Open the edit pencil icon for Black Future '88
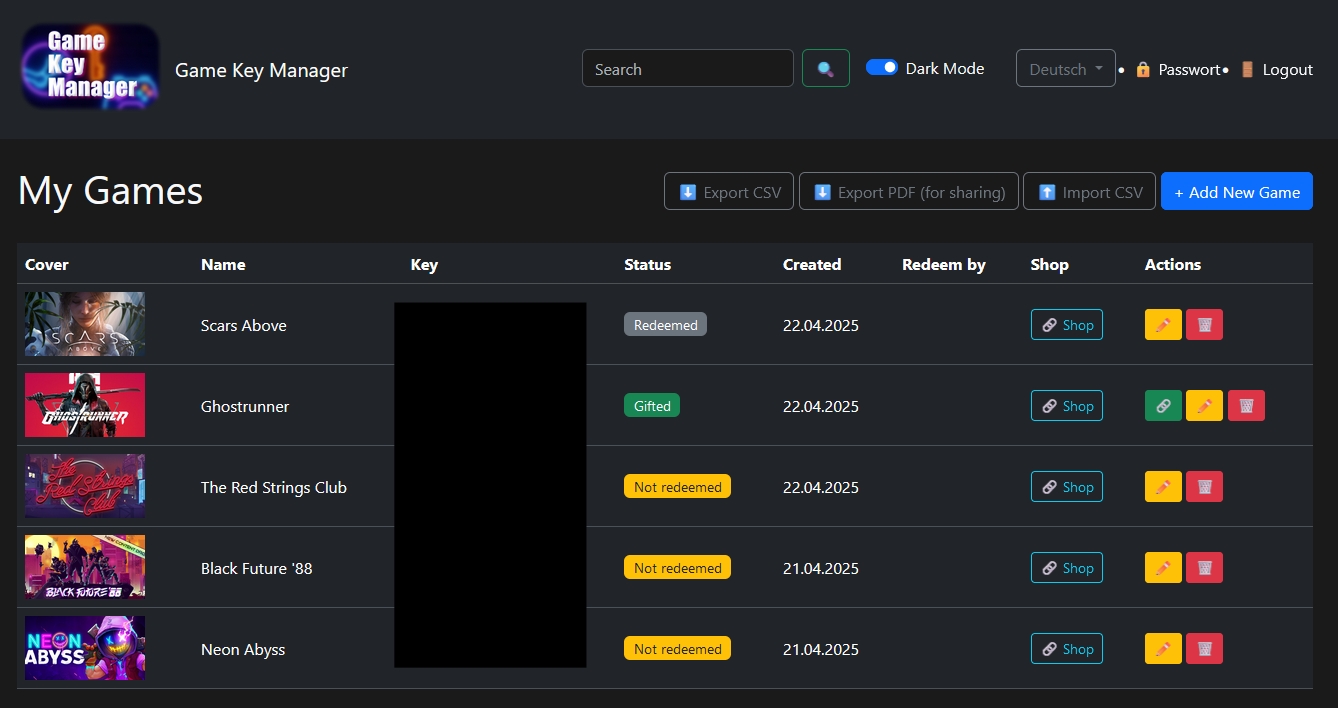1338x708 pixels. [x=1162, y=567]
